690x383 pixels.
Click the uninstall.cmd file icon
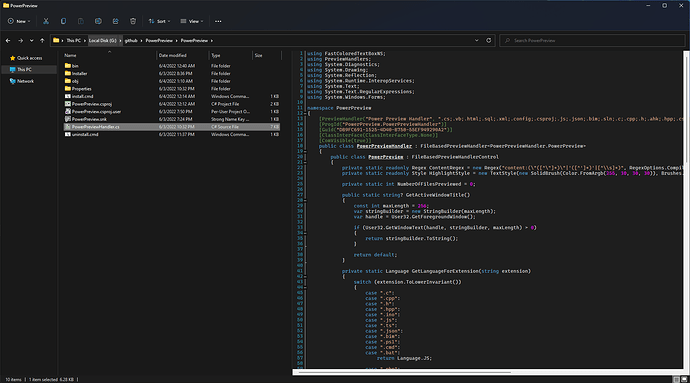tap(68, 134)
